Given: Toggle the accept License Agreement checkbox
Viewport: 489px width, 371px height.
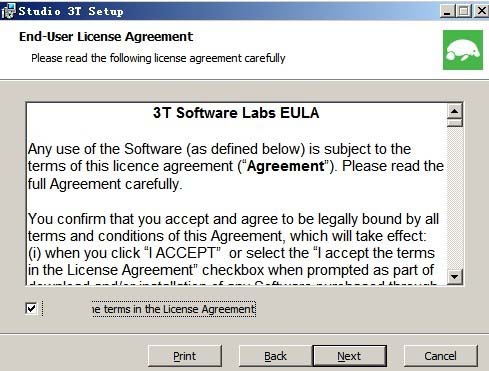Looking at the screenshot, I should 31,308.
